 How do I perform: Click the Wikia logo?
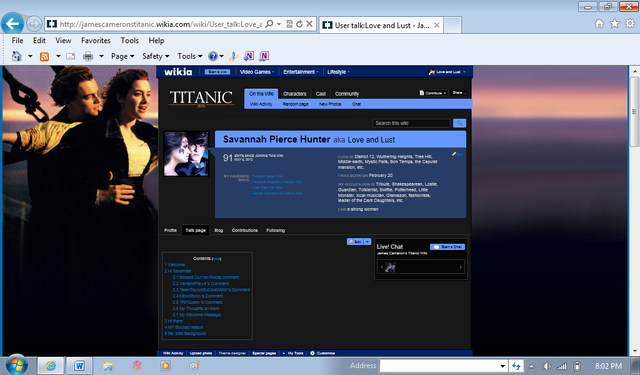click(x=178, y=72)
